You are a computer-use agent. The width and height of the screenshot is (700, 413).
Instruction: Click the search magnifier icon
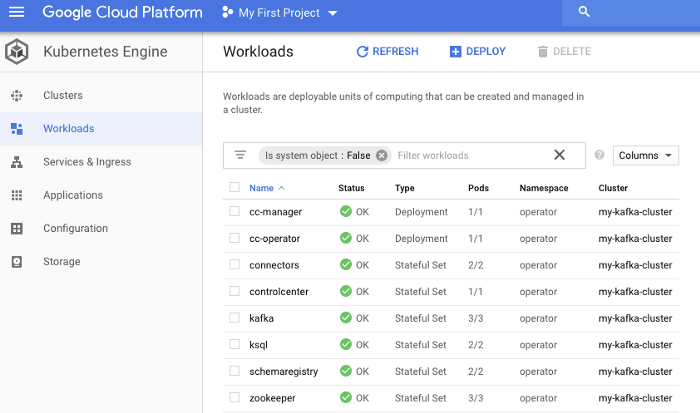click(584, 12)
